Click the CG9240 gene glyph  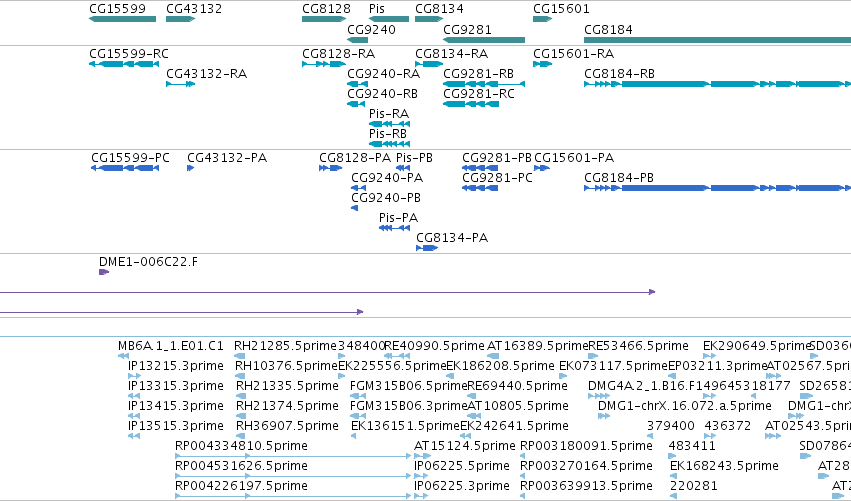pyautogui.click(x=358, y=40)
